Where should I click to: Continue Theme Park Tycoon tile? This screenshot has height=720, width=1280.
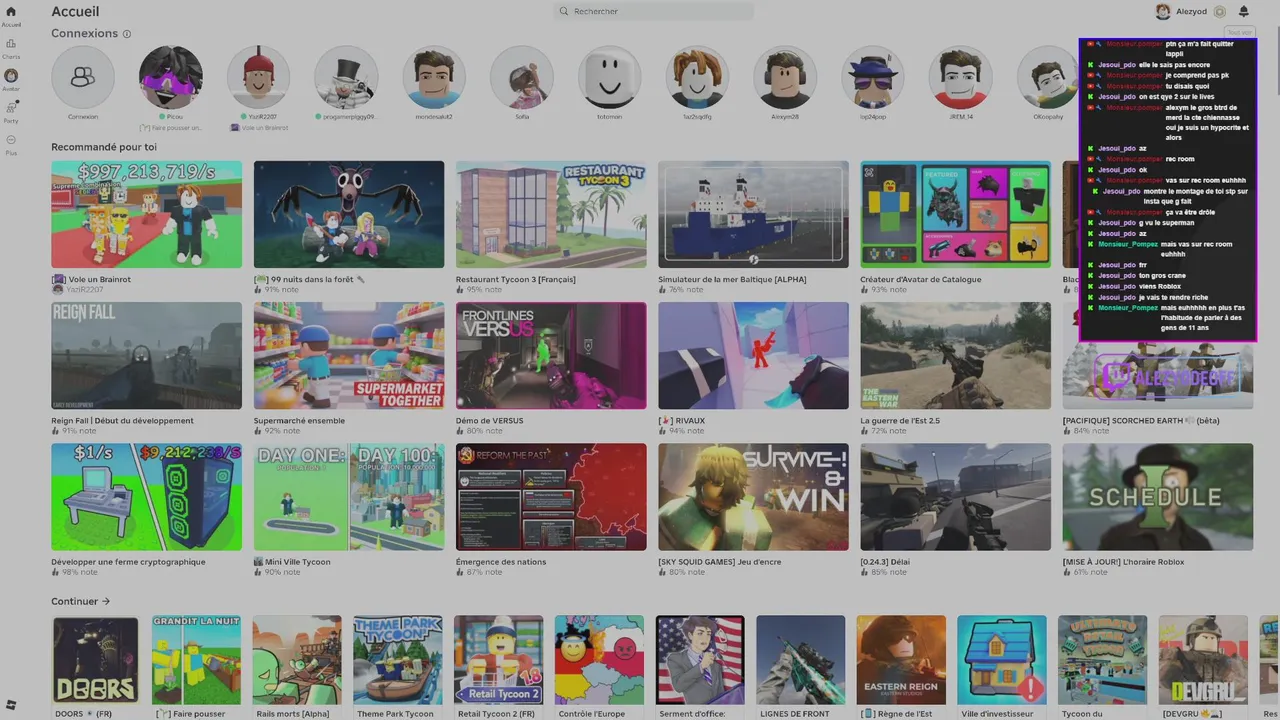pyautogui.click(x=398, y=660)
